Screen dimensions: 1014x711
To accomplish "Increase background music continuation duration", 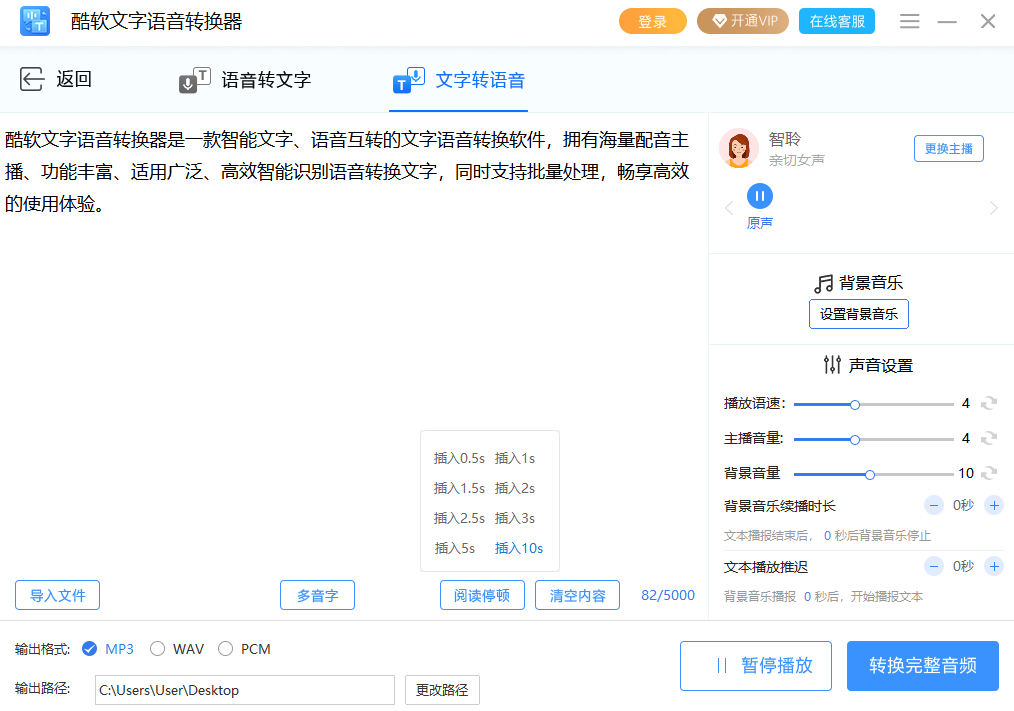I will (x=994, y=505).
